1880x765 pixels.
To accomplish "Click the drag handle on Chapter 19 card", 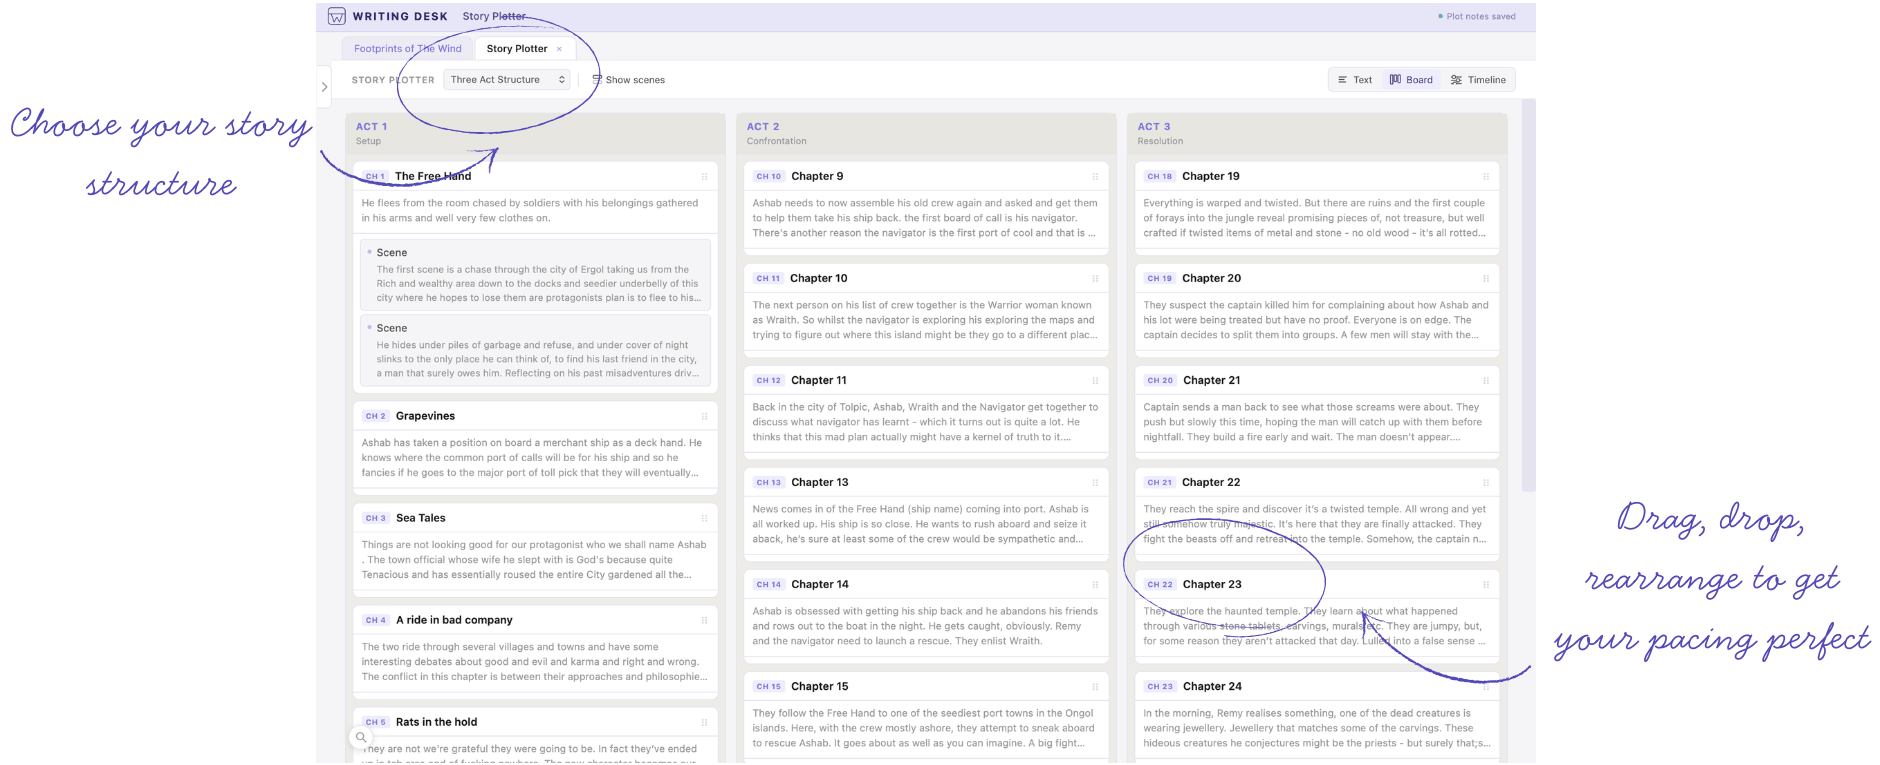I will coord(1486,176).
